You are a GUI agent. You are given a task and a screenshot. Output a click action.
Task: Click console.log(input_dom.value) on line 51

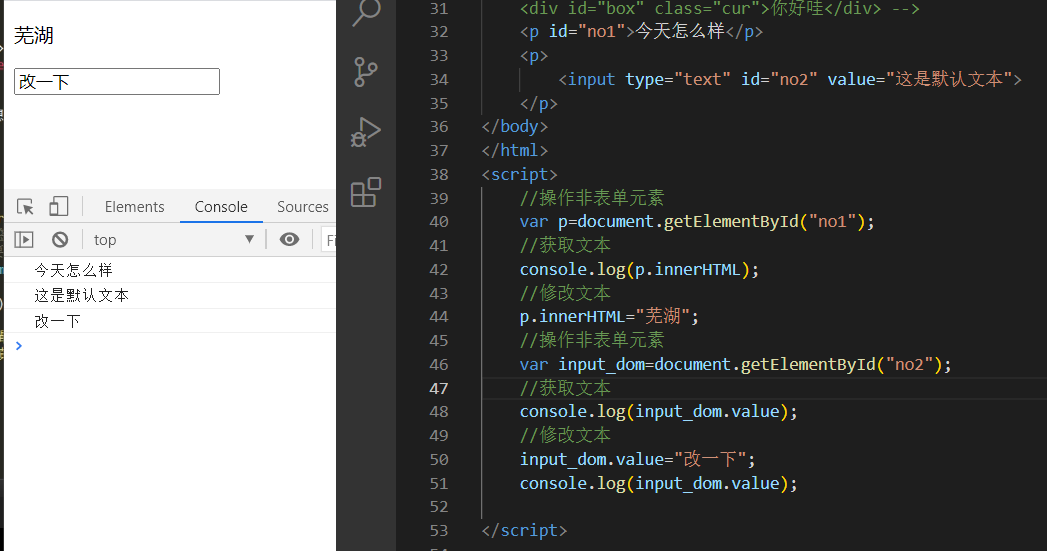pos(658,484)
